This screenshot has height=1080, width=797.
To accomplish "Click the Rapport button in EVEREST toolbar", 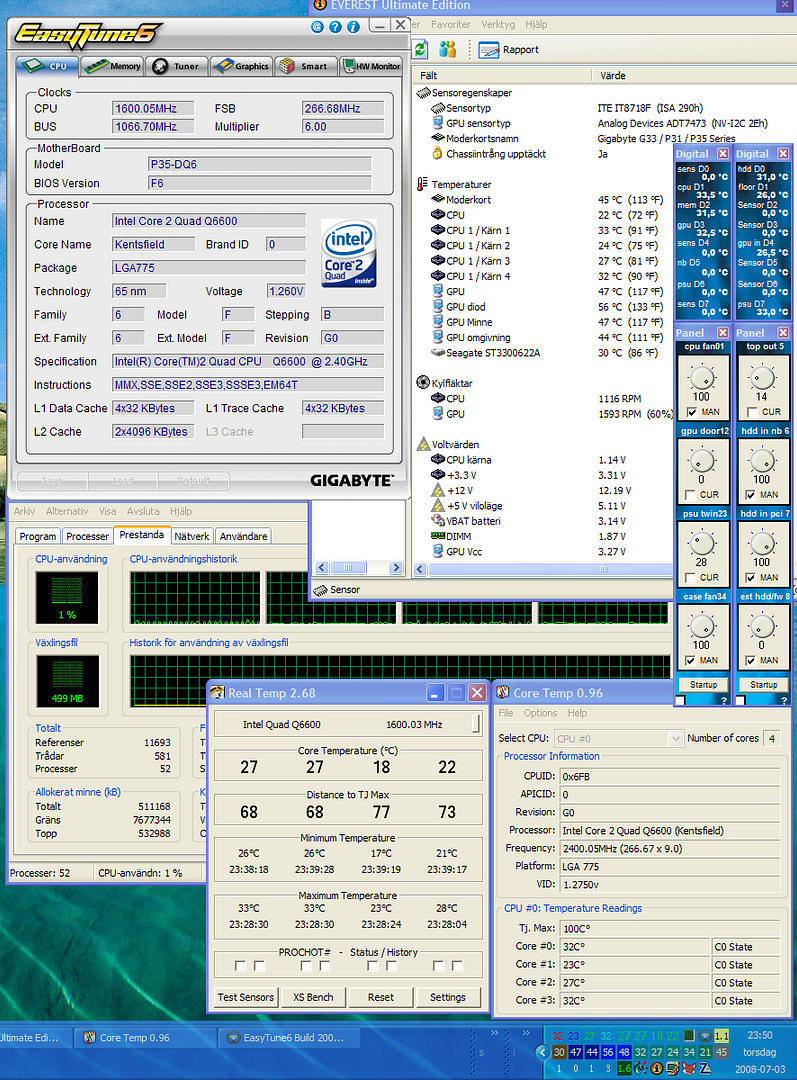I will [509, 50].
